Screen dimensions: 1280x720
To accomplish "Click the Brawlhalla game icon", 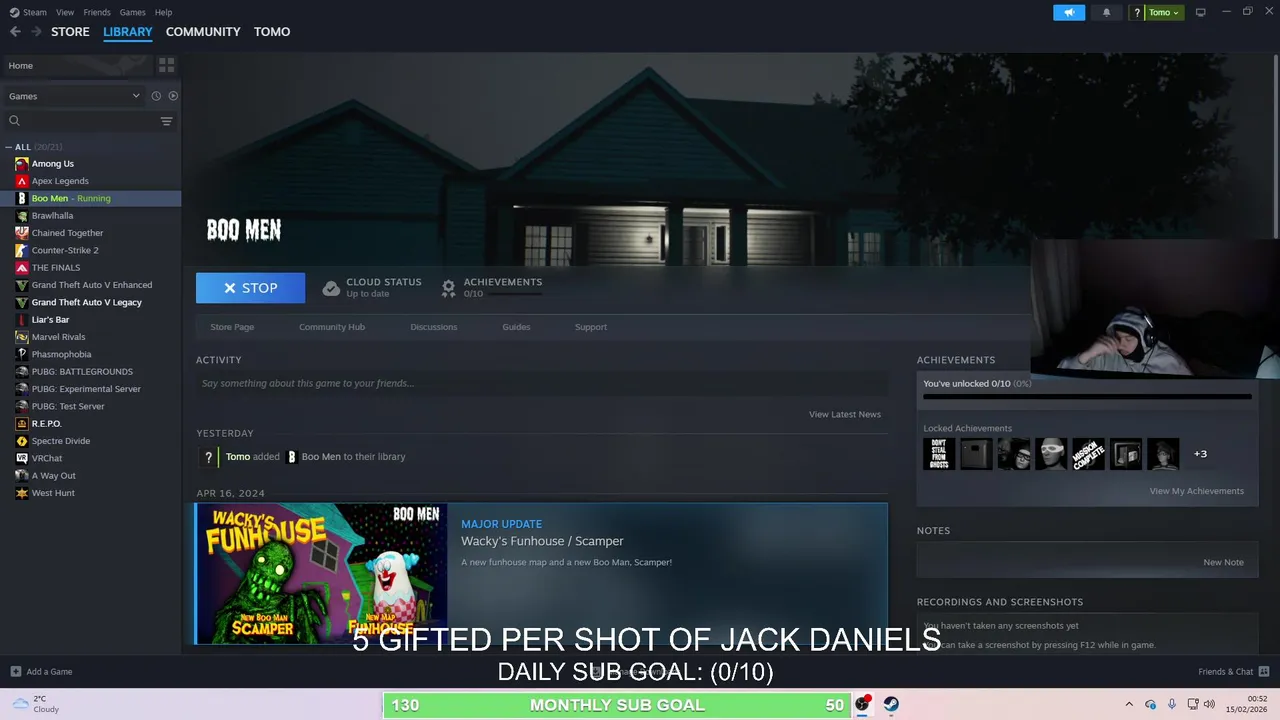I will (x=22, y=216).
